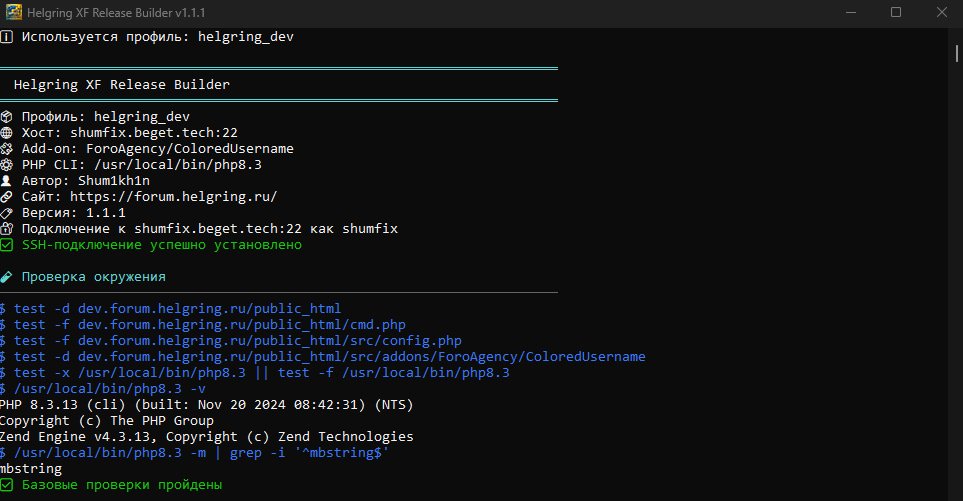The width and height of the screenshot is (963, 501).
Task: Click green checkmark beside Базовые проверки пройдены
Action: 6,485
